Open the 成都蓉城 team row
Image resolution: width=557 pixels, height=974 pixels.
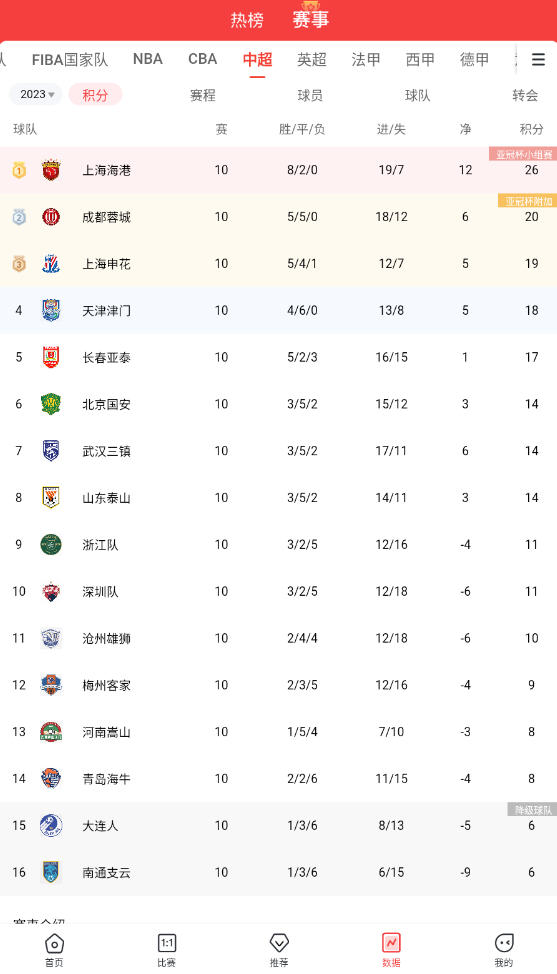click(278, 217)
